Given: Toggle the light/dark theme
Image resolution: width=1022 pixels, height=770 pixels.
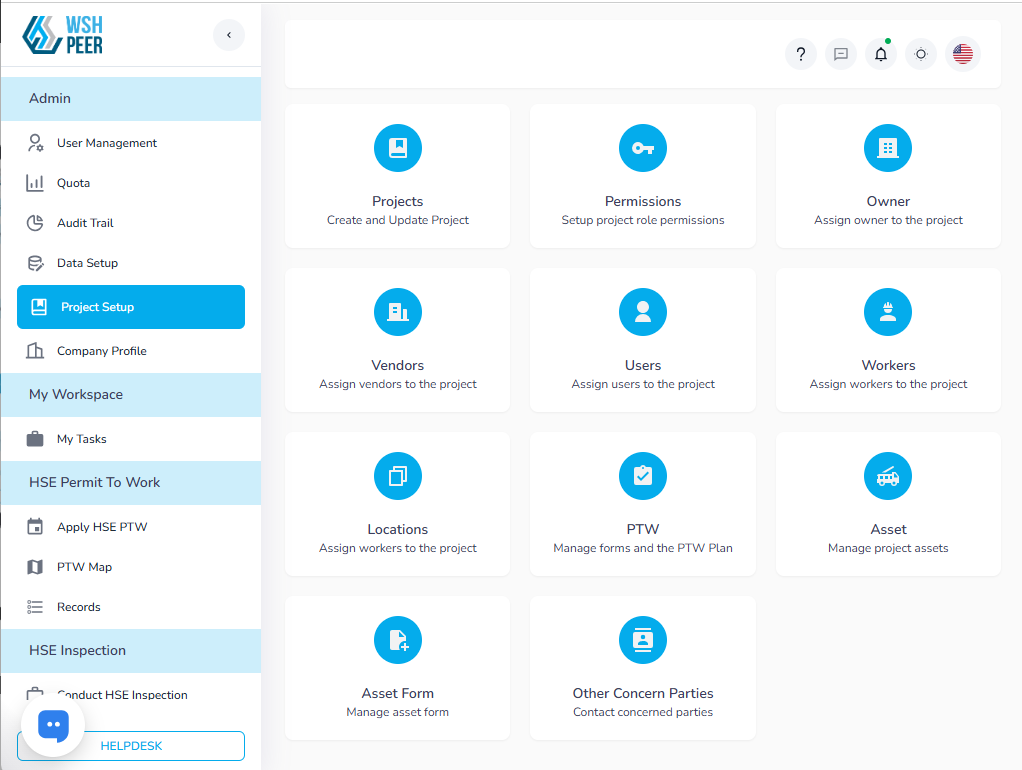Looking at the screenshot, I should (921, 54).
